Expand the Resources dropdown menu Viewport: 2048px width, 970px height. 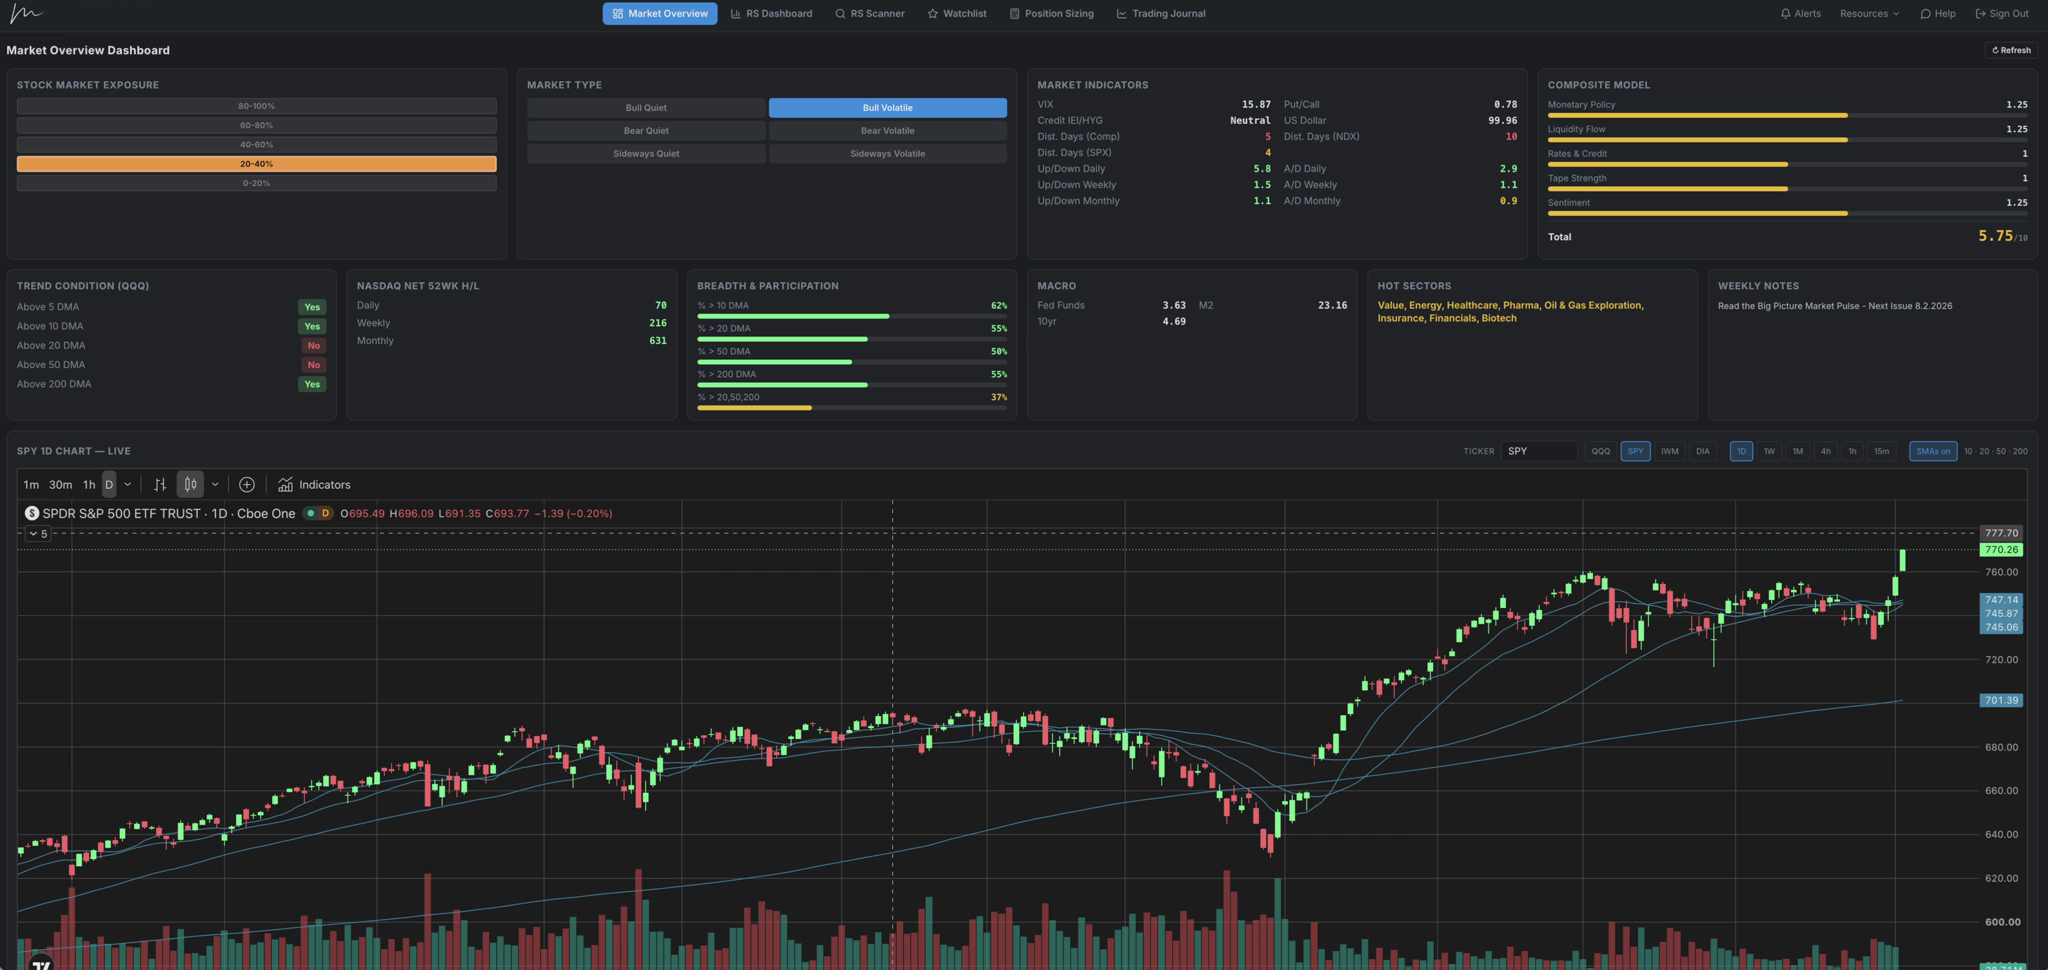tap(1869, 14)
